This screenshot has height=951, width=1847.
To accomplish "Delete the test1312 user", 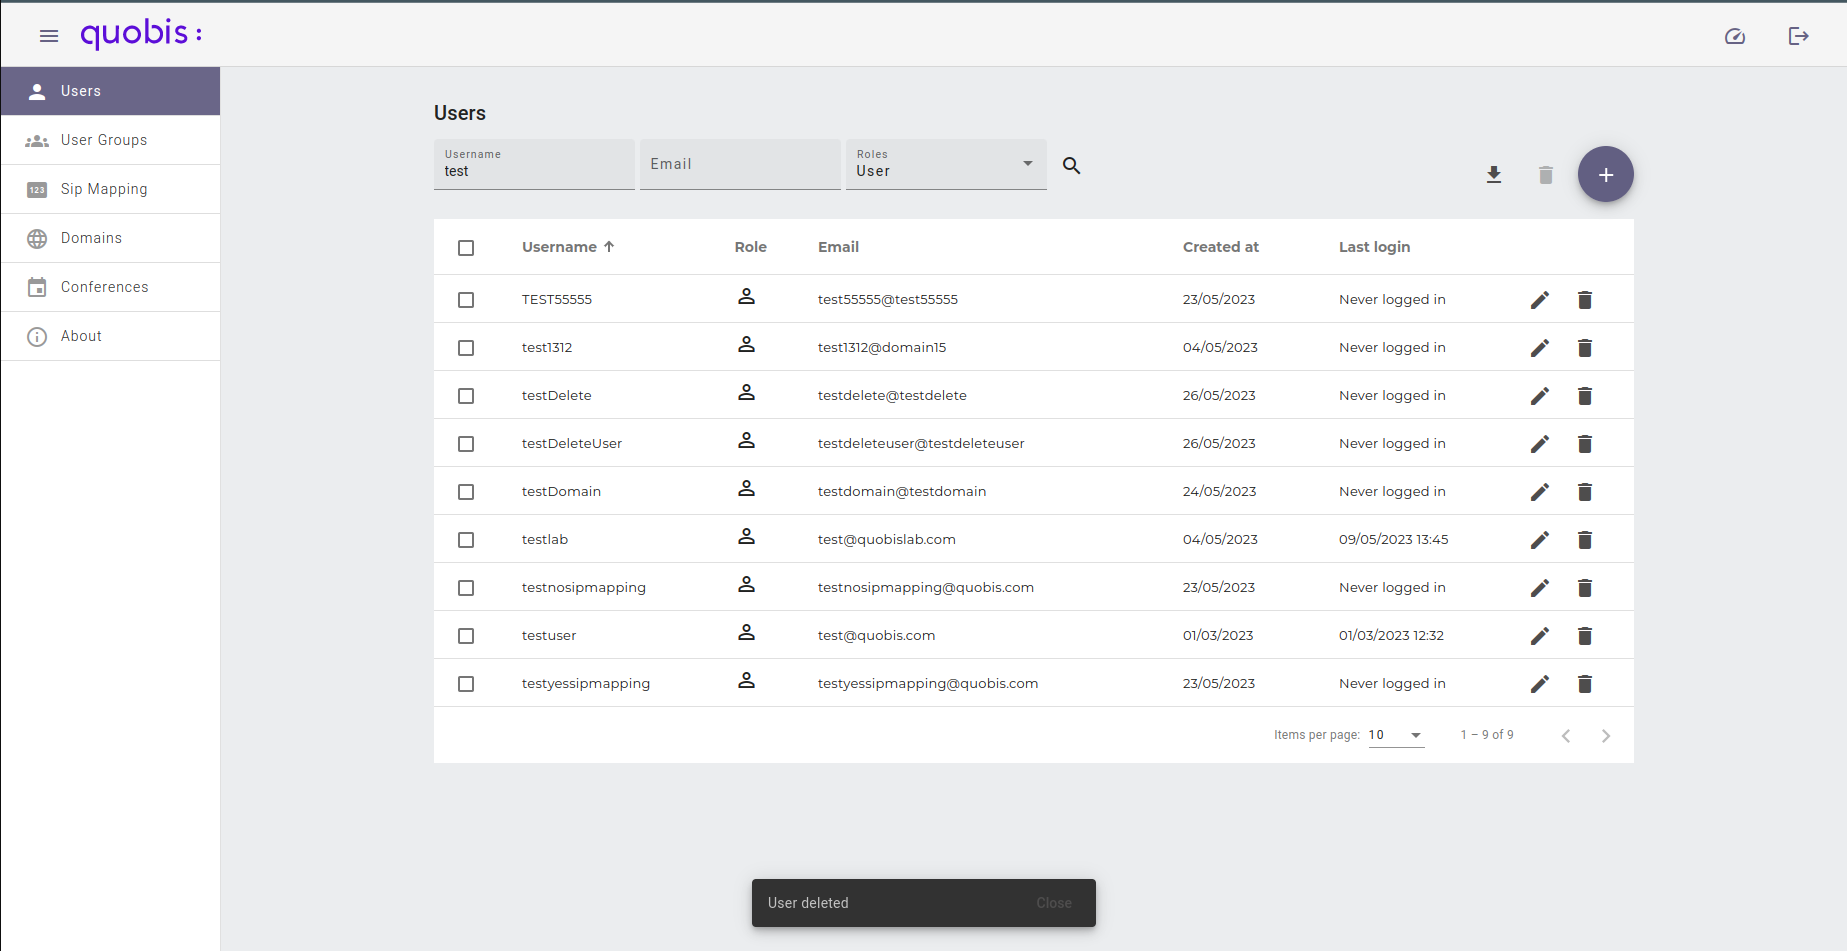I will click(1585, 348).
